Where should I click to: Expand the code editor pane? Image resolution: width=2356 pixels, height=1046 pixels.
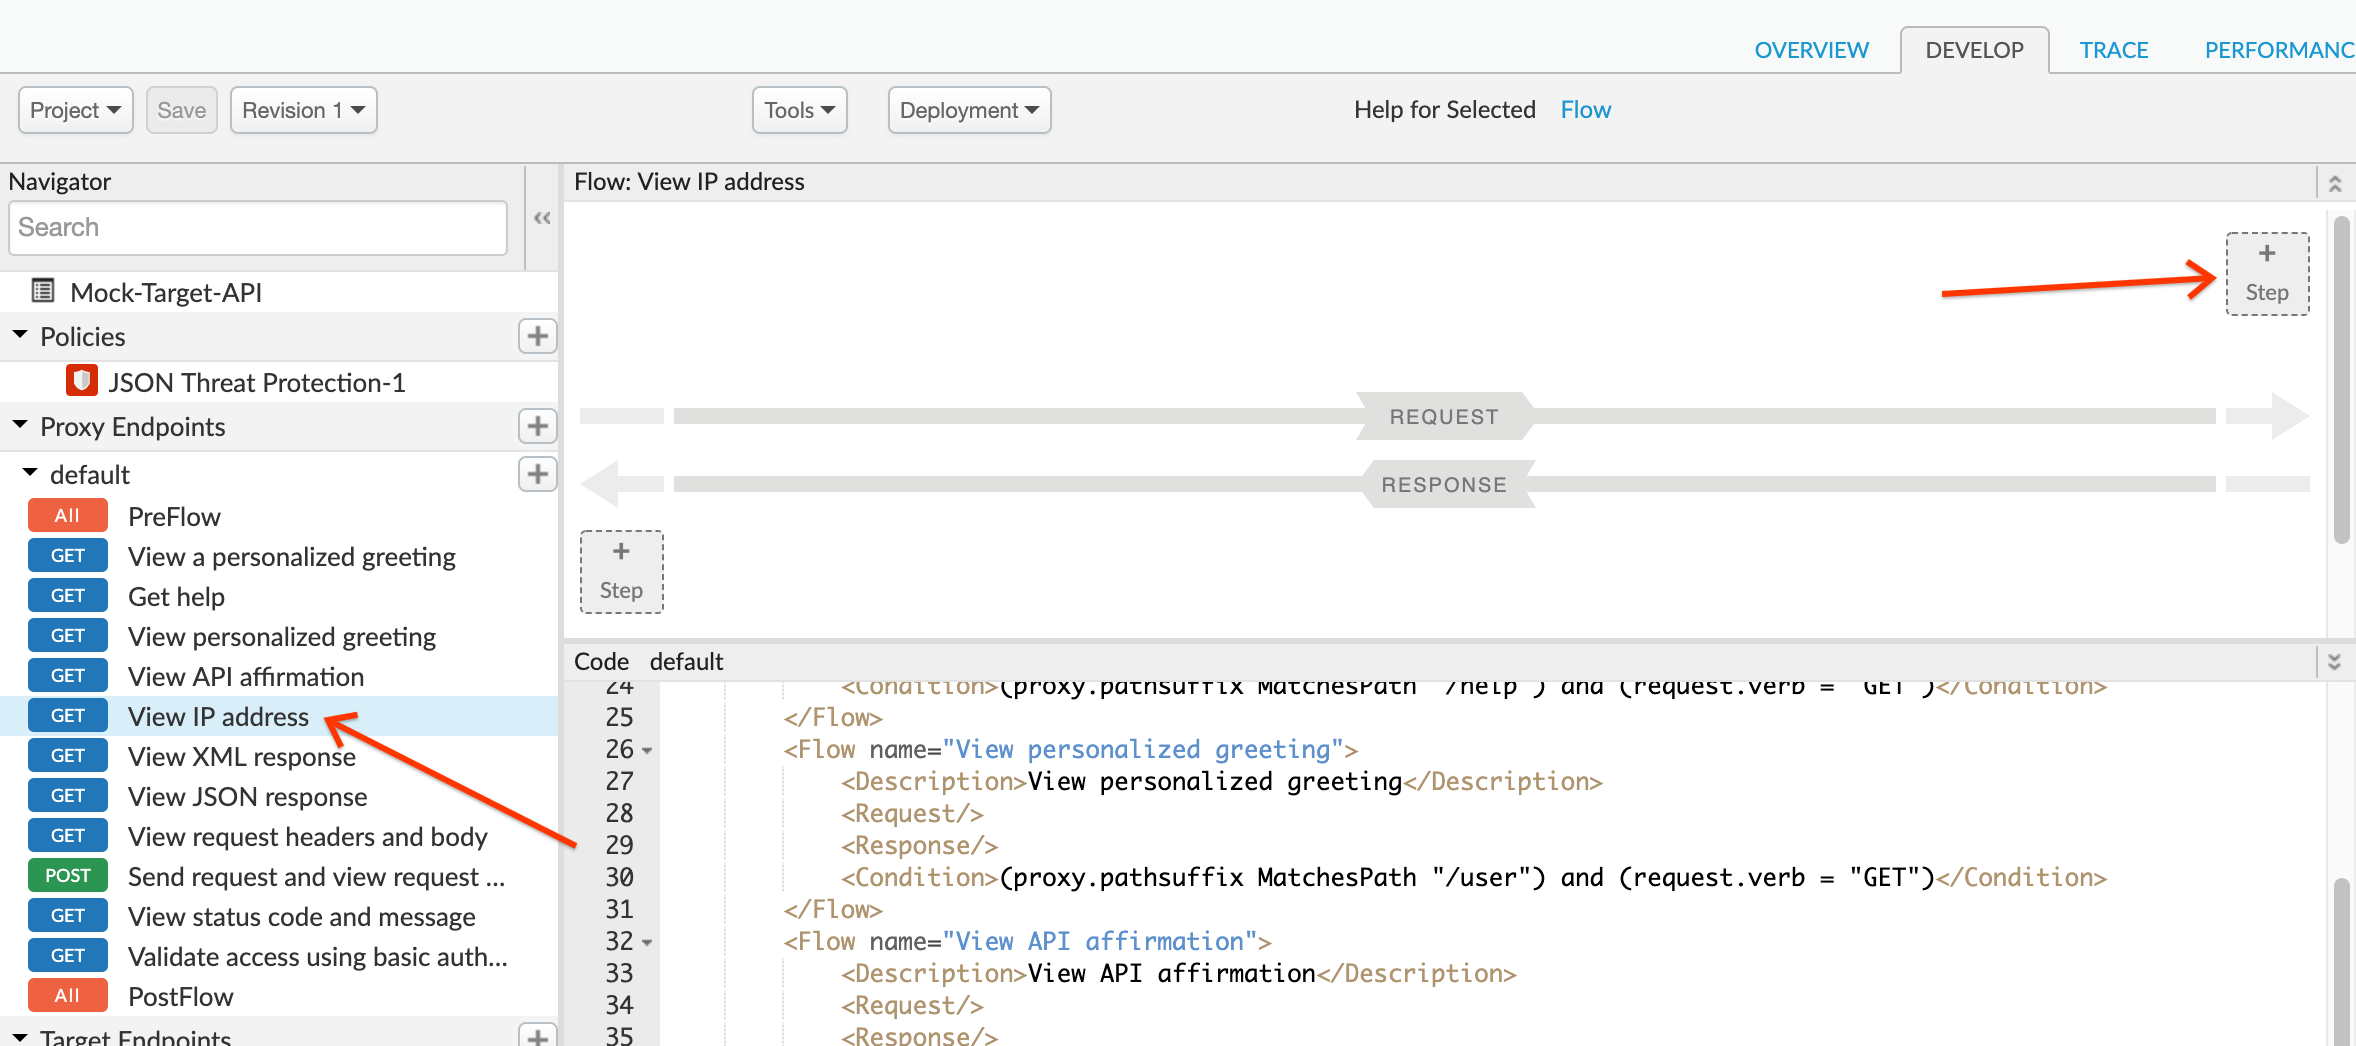[x=2334, y=662]
